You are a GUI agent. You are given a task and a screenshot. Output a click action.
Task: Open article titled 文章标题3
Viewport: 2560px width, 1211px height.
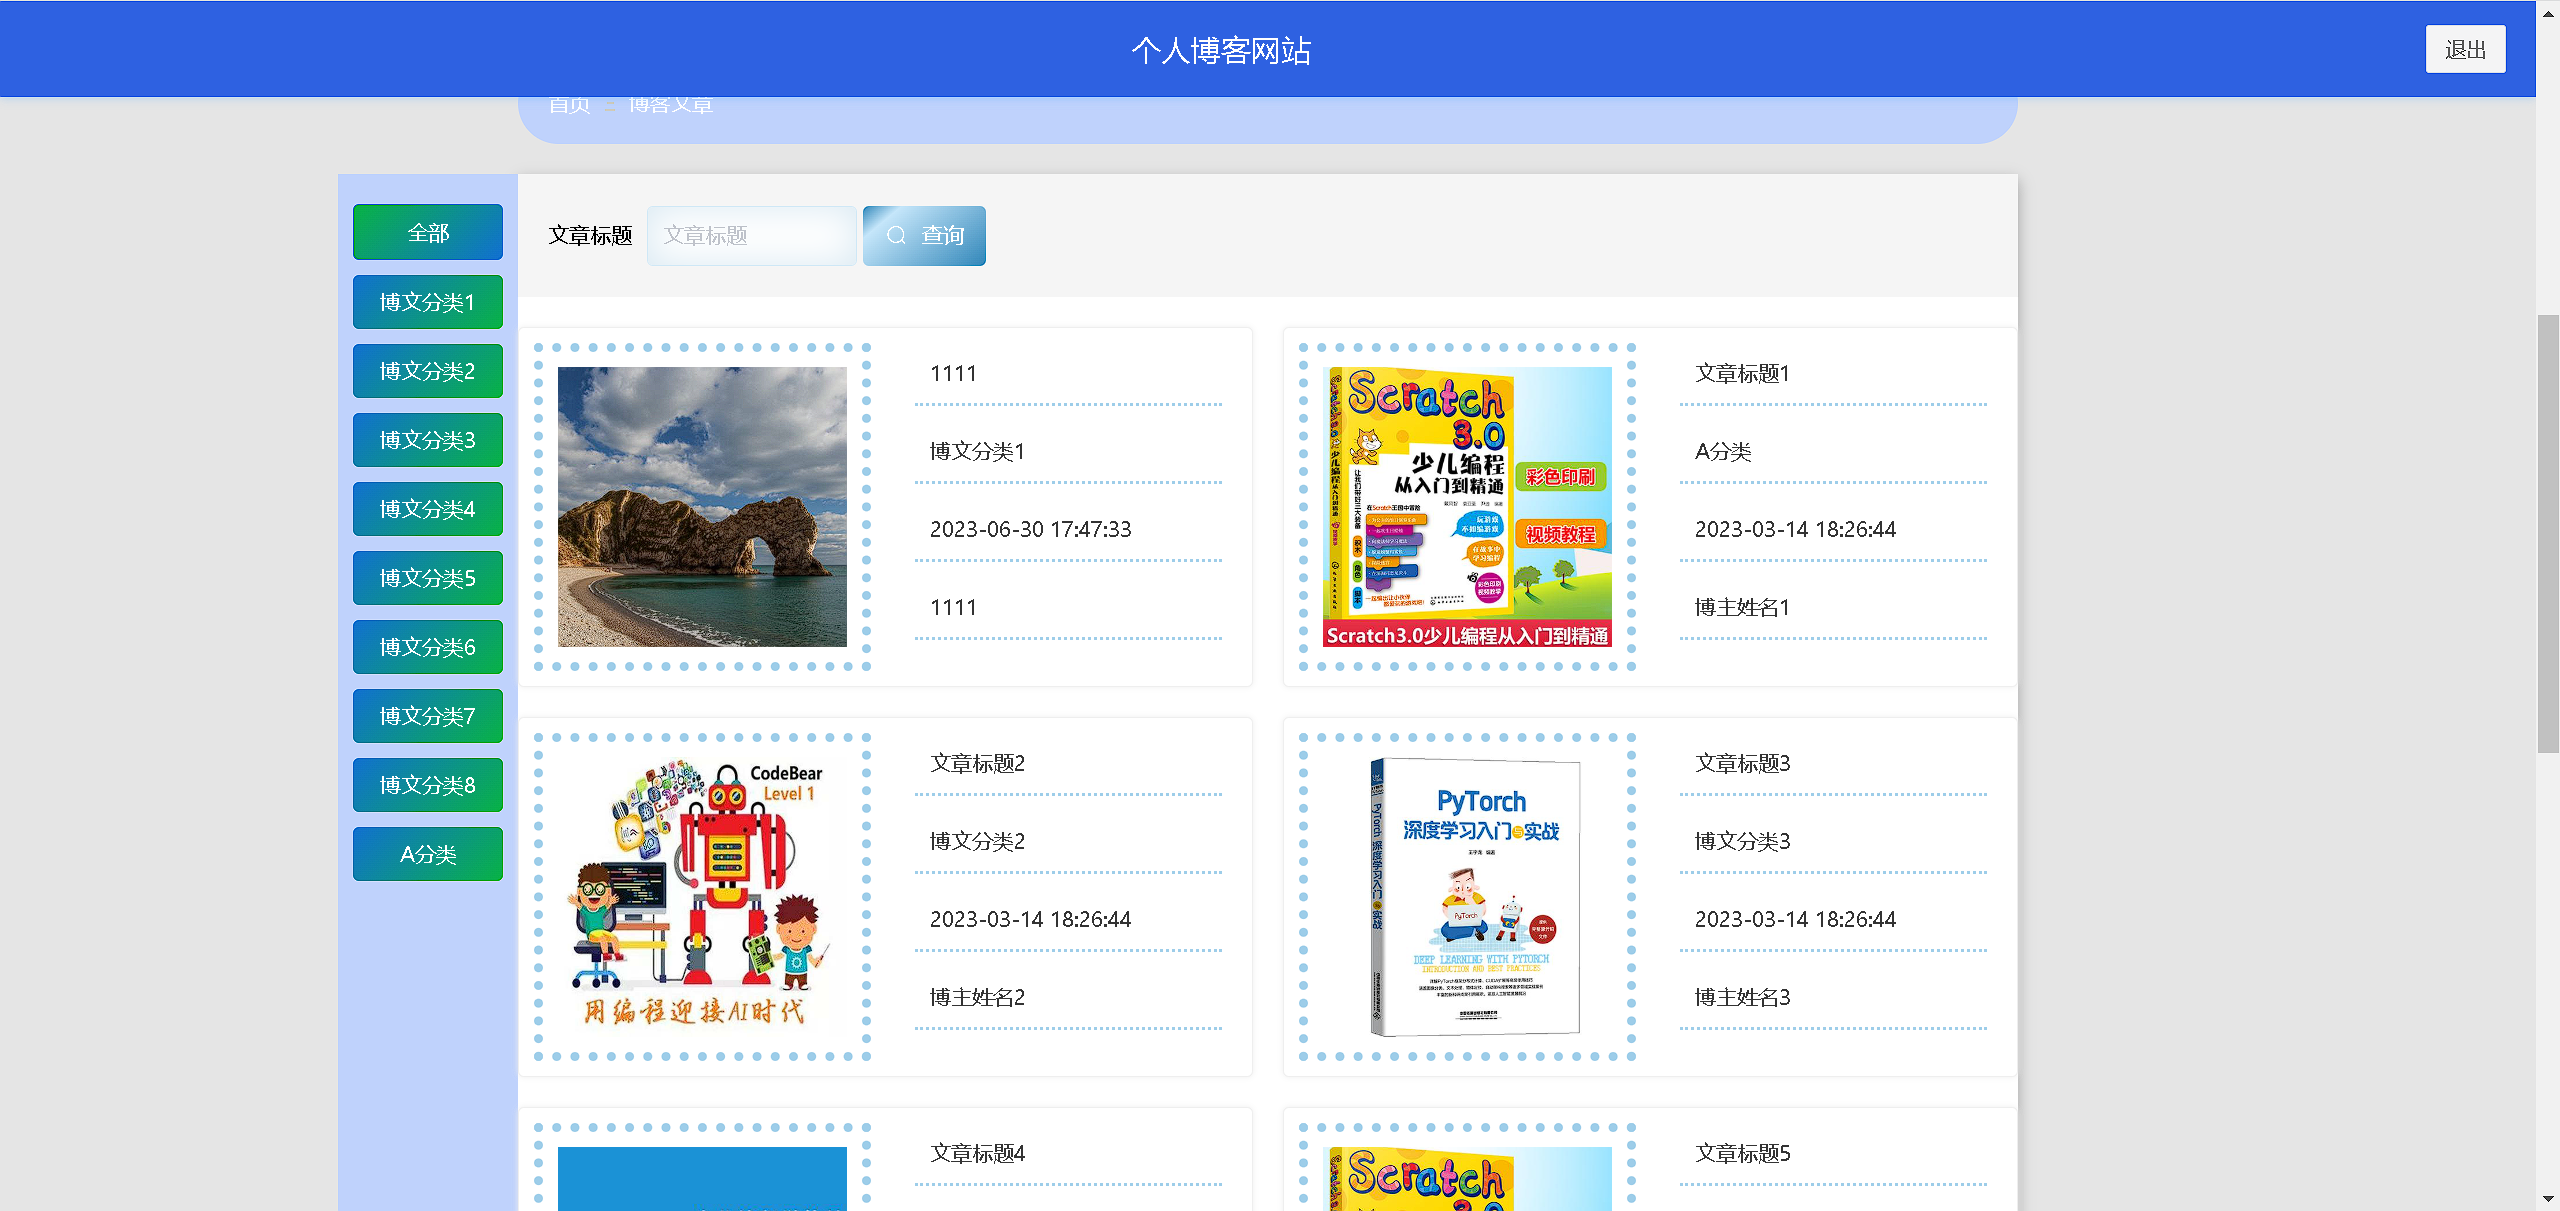(x=1742, y=764)
